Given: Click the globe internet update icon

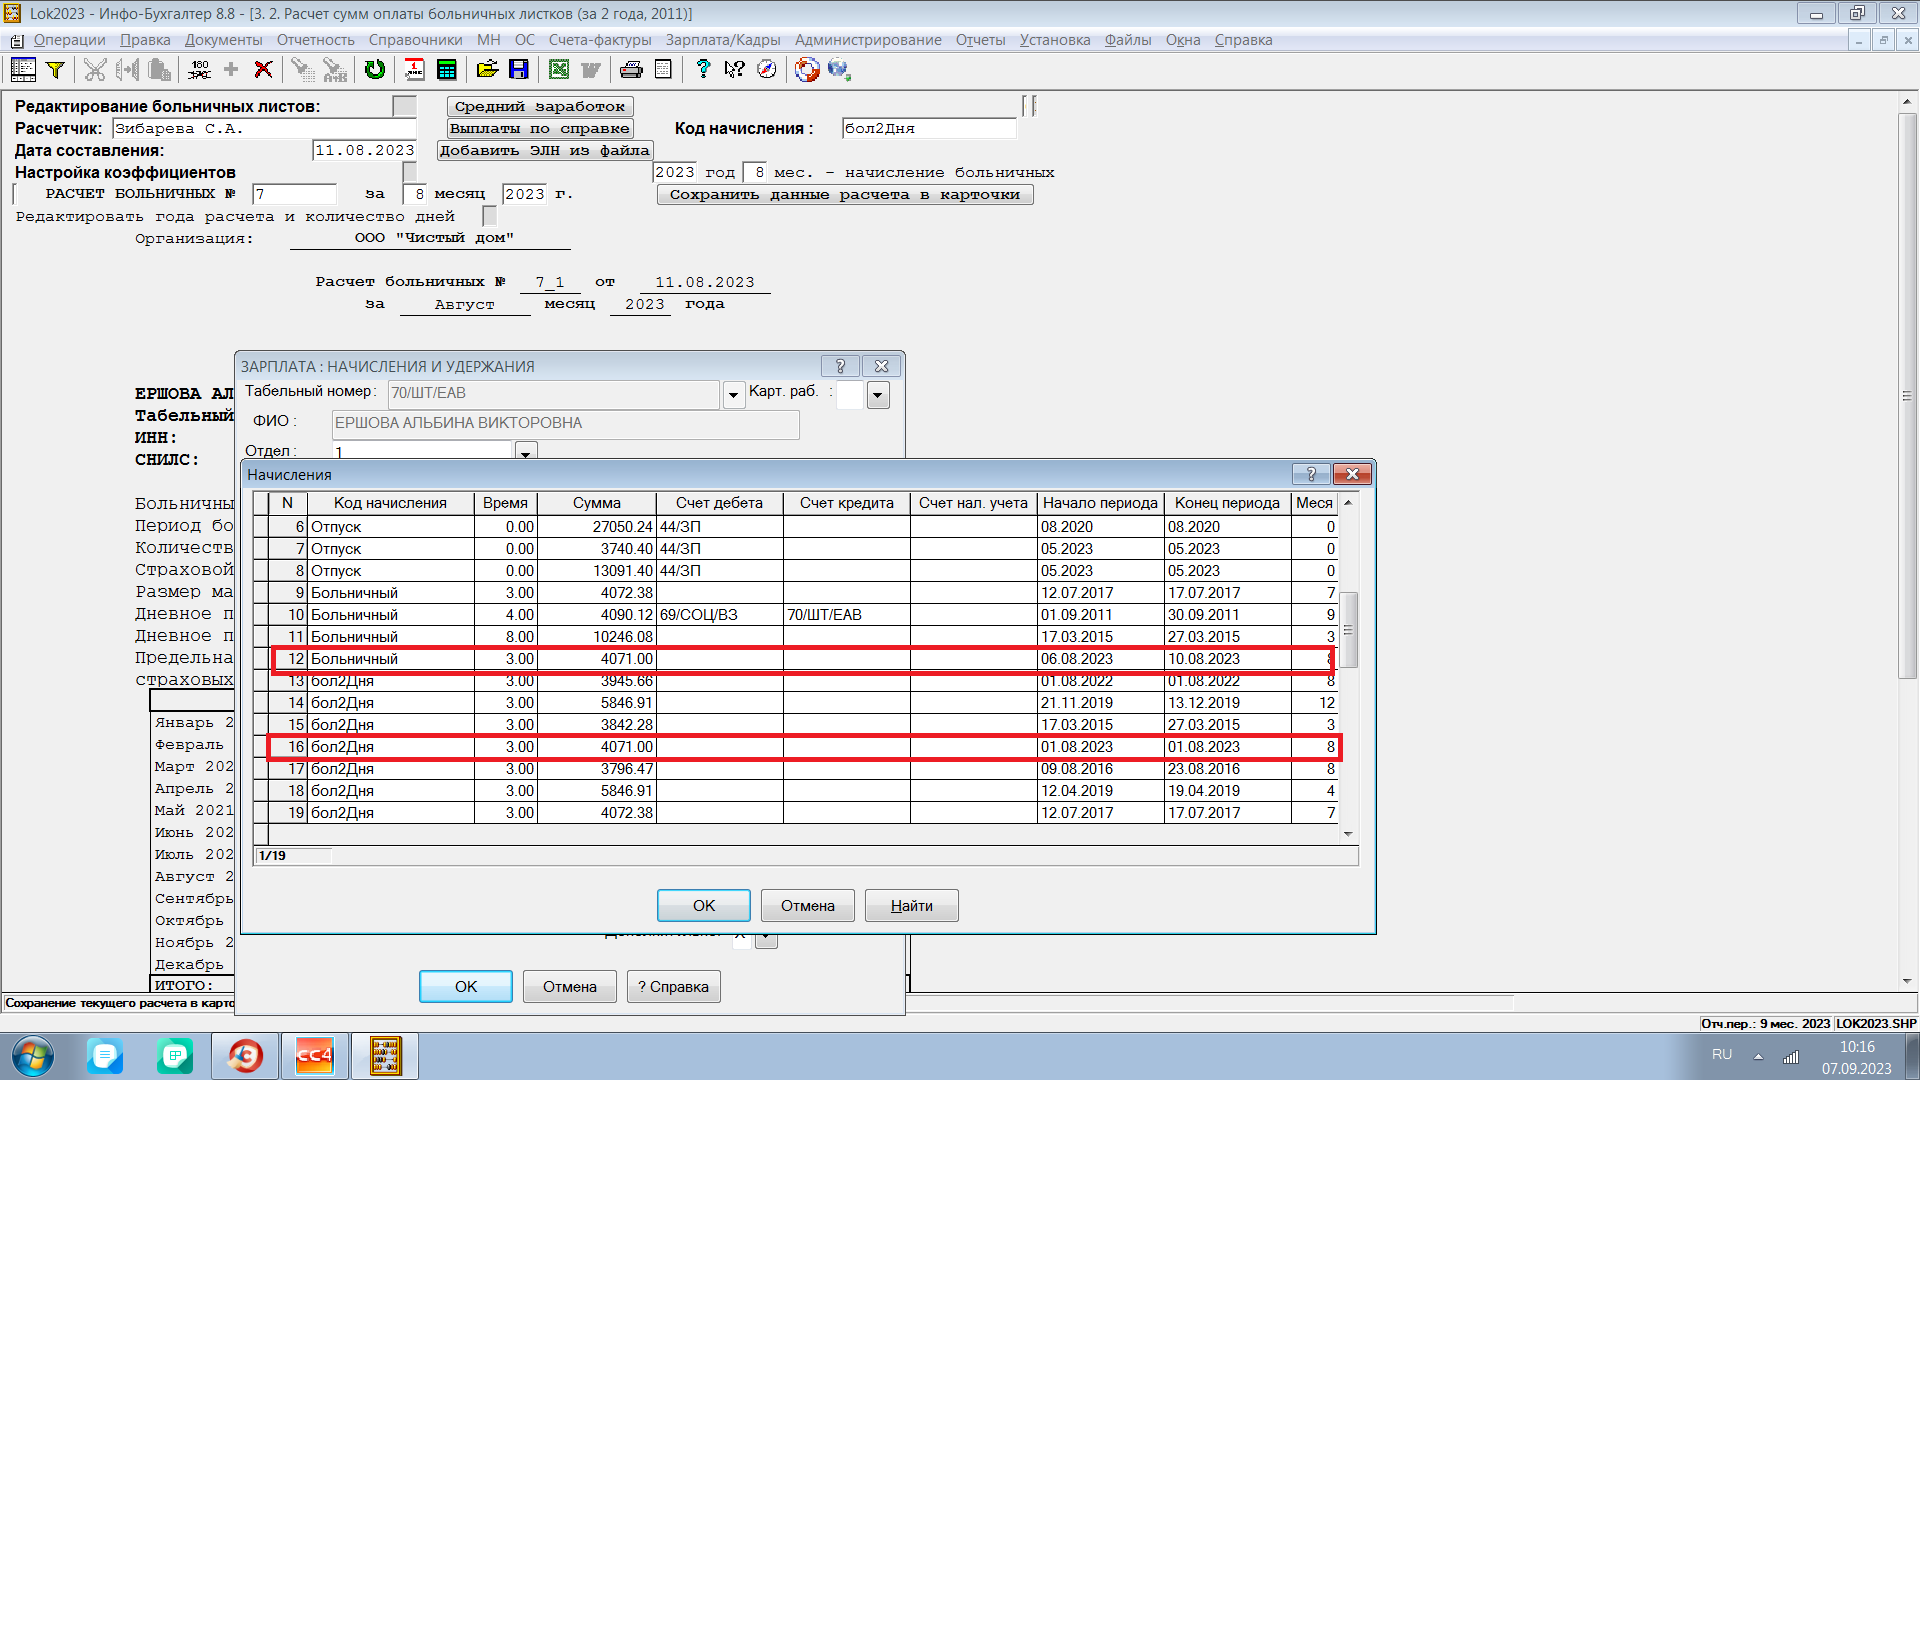Looking at the screenshot, I should [839, 69].
